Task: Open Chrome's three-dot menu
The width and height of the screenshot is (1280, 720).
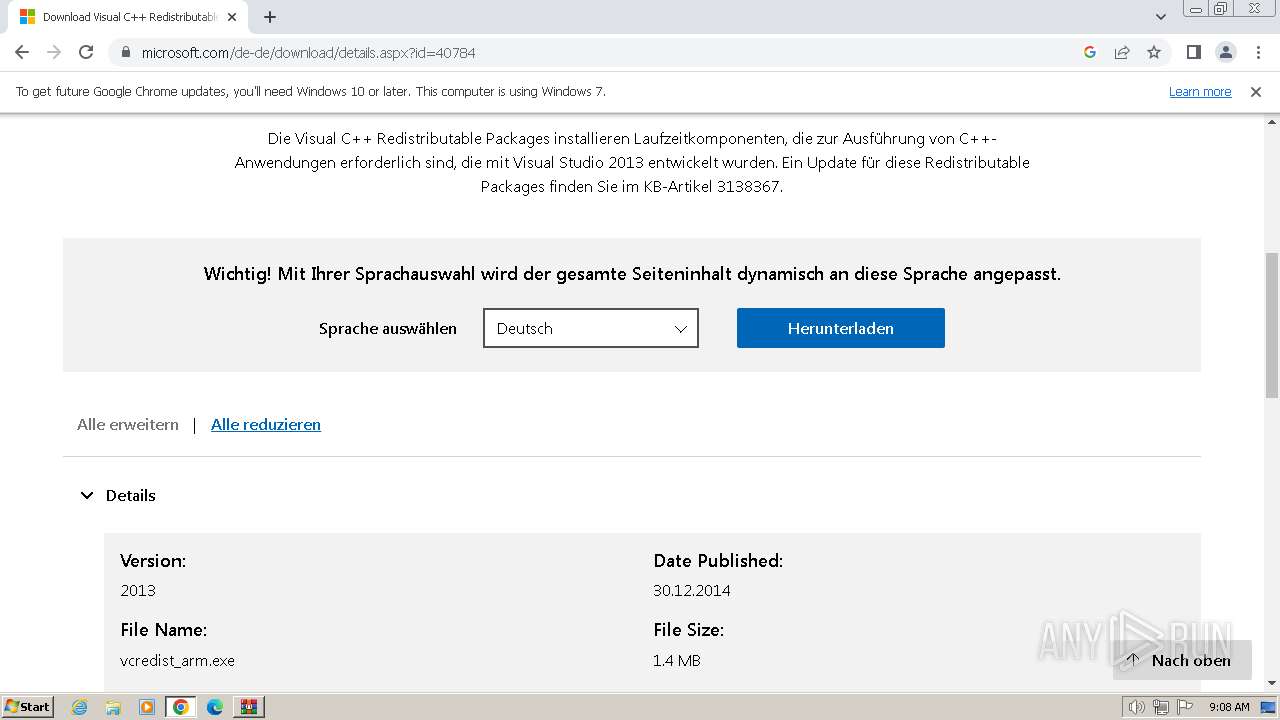Action: [1258, 52]
